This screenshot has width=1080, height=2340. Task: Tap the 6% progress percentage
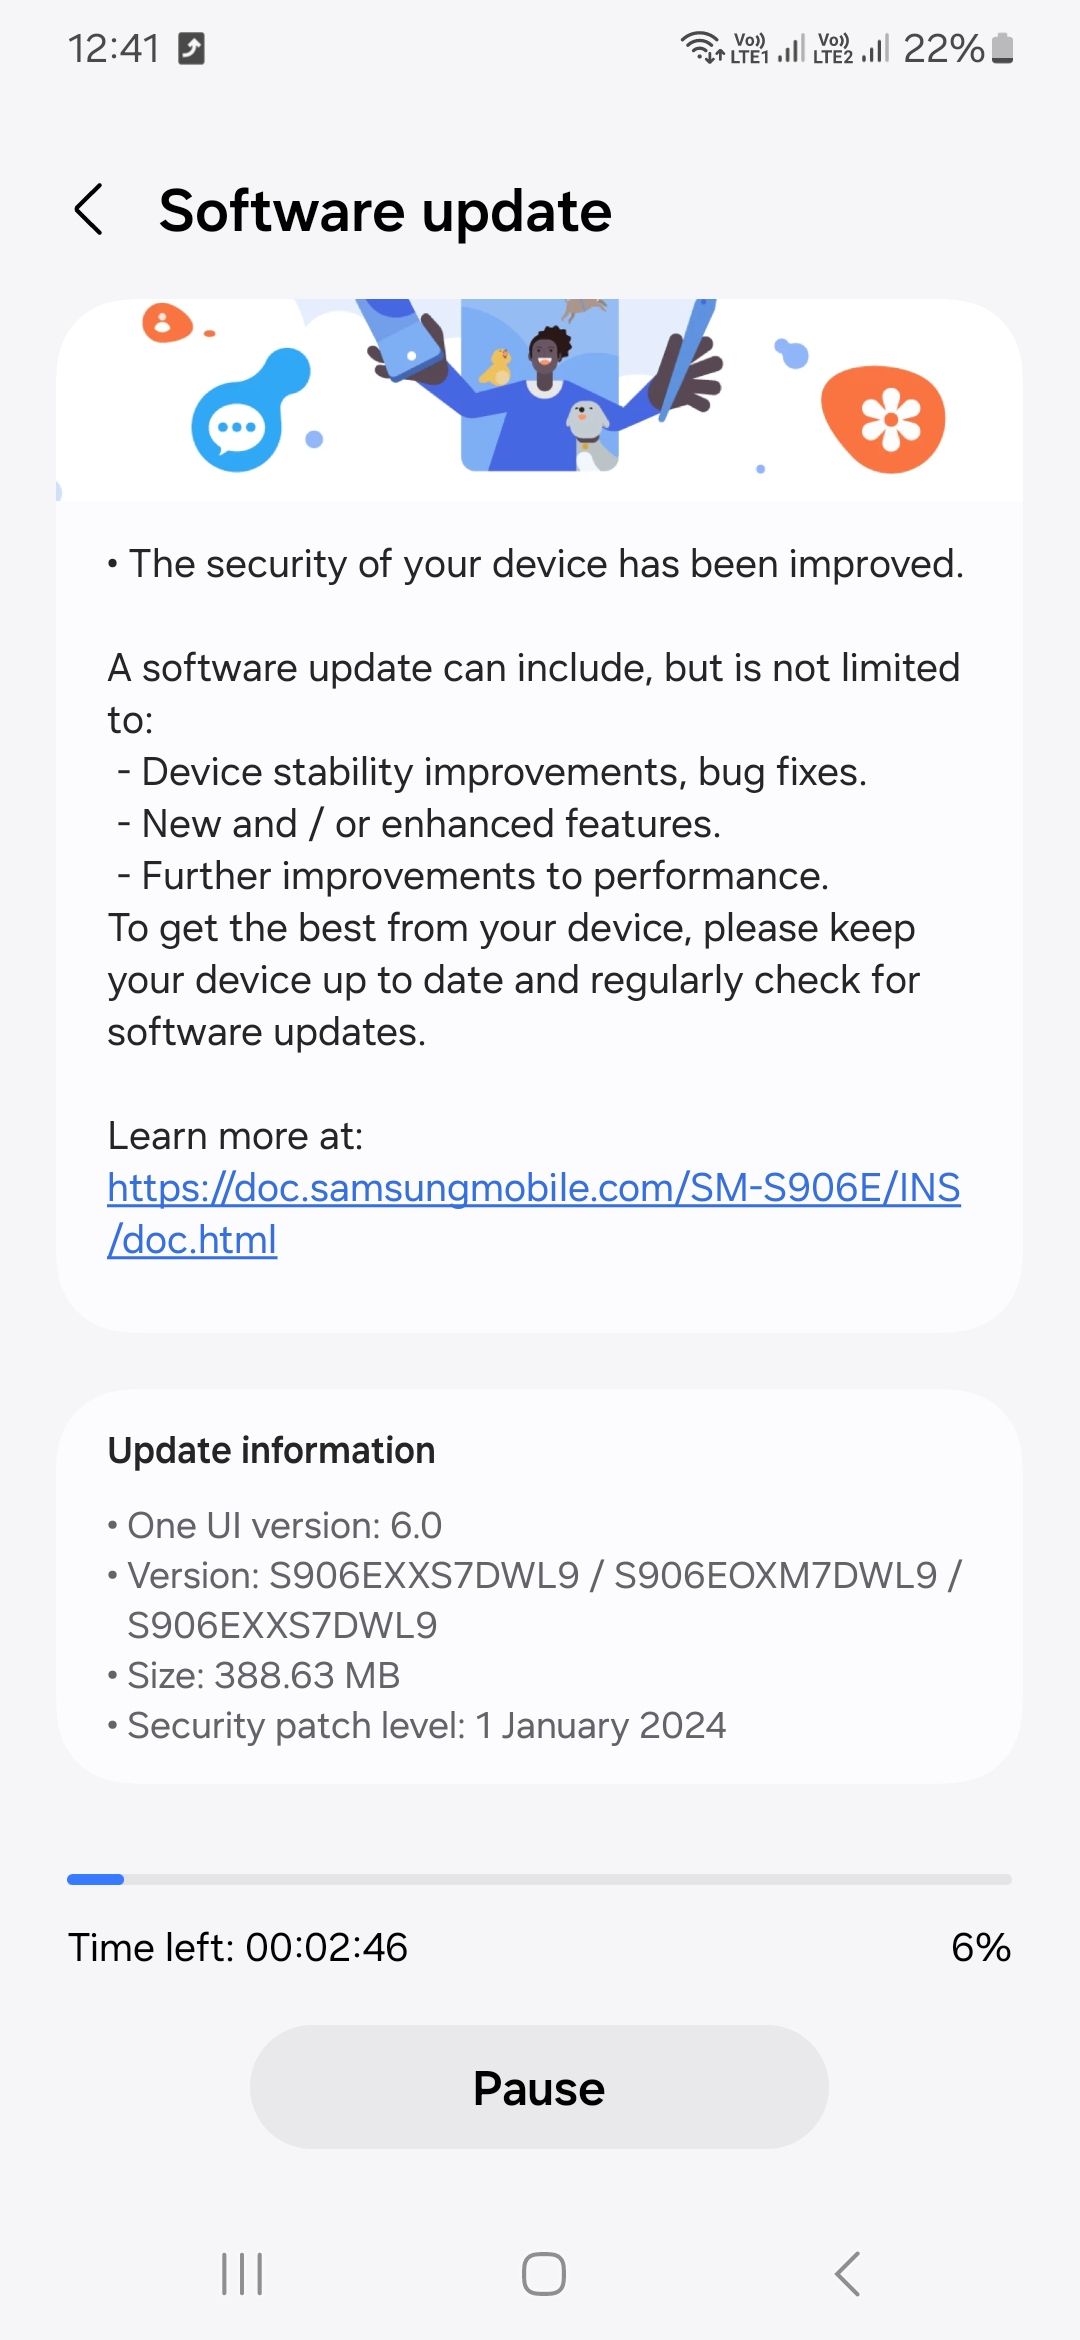[x=981, y=1947]
